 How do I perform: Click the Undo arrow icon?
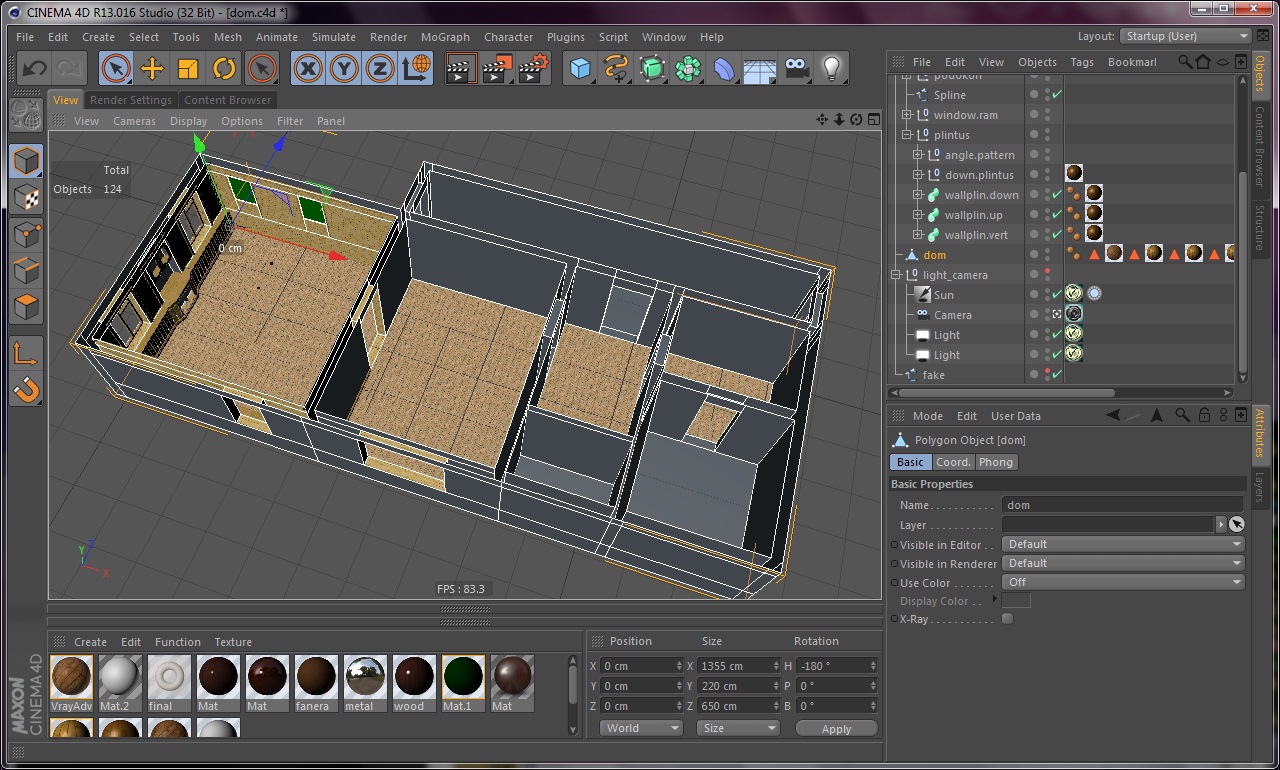click(x=34, y=69)
